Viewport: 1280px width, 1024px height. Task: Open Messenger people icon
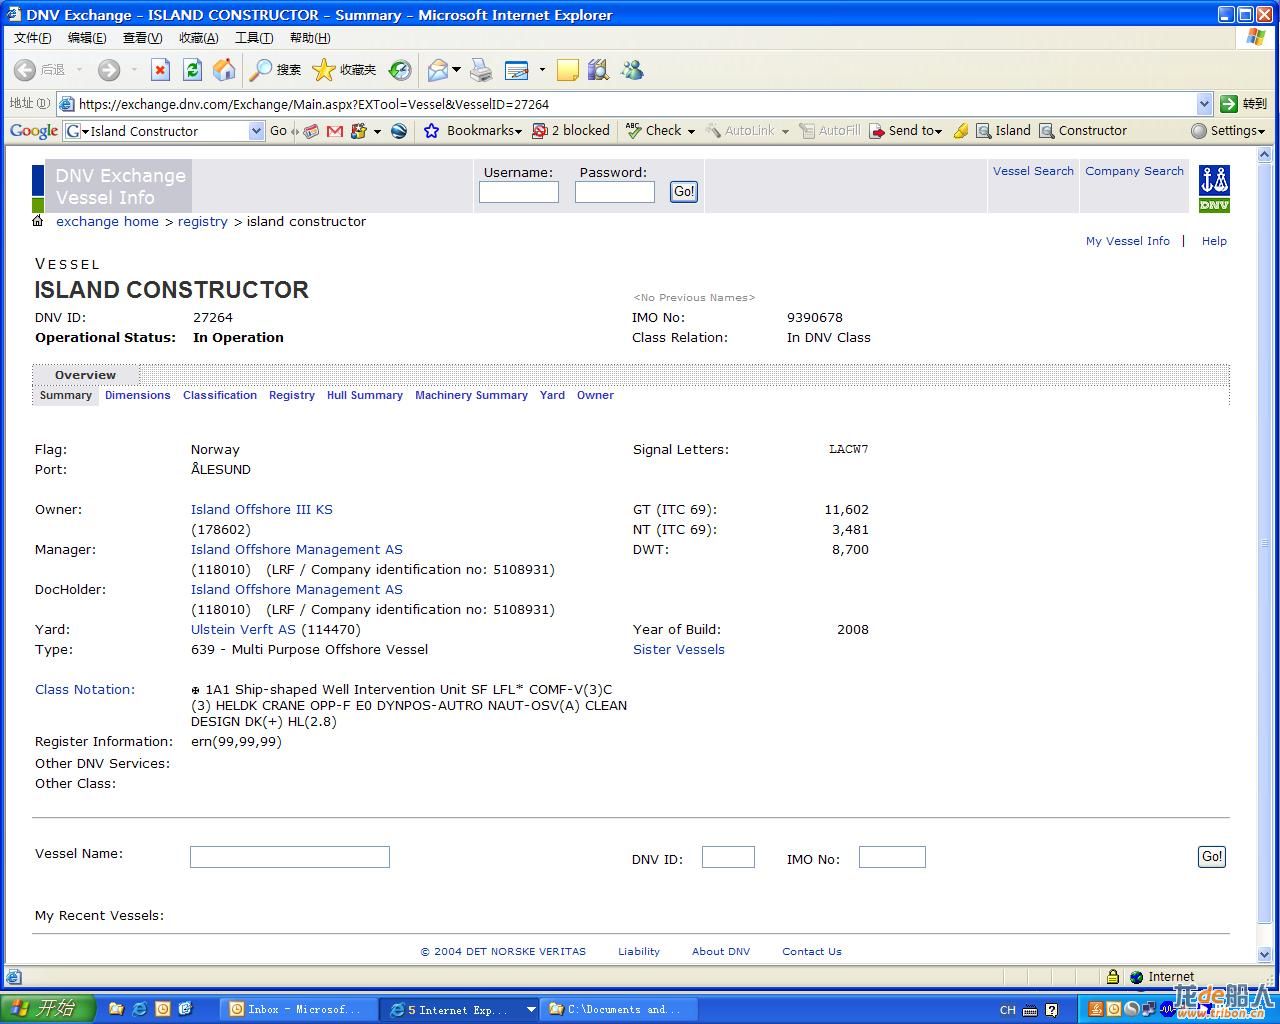click(x=632, y=69)
